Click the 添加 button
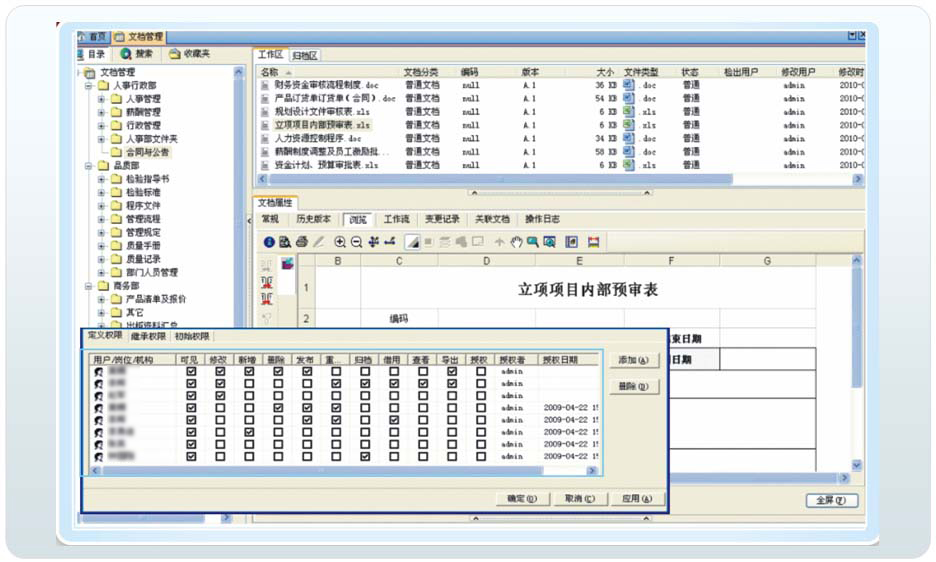The width and height of the screenshot is (936, 562). point(634,360)
